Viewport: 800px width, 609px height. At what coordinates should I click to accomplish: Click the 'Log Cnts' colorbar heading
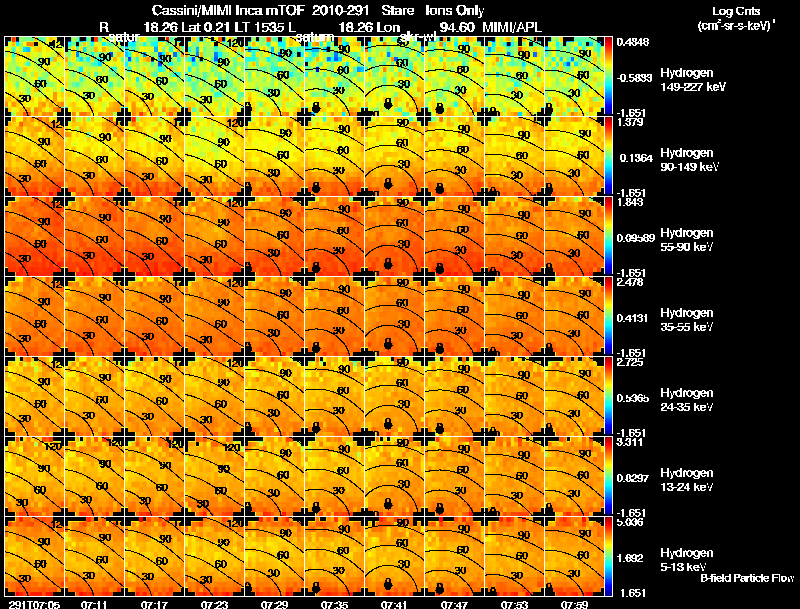tap(736, 11)
